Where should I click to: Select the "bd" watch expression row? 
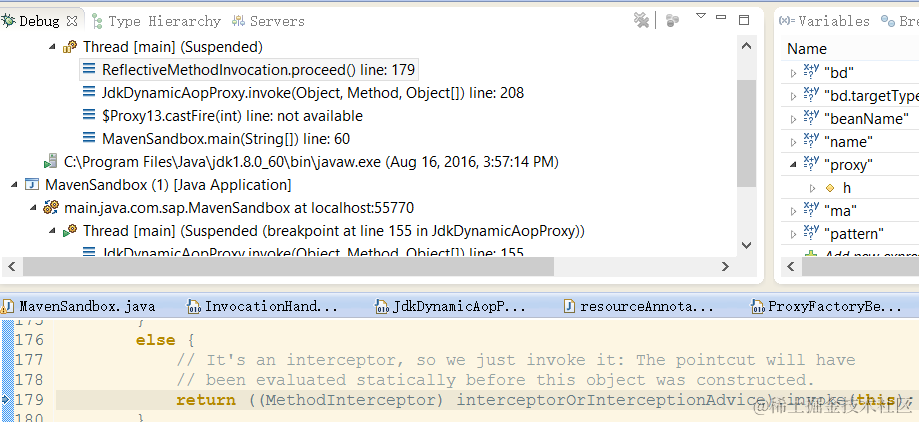pyautogui.click(x=850, y=73)
